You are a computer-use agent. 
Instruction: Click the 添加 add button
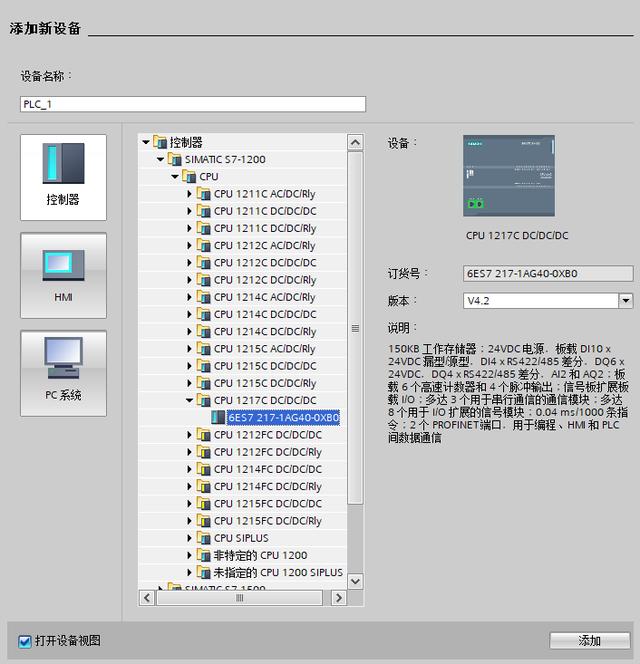click(x=590, y=641)
